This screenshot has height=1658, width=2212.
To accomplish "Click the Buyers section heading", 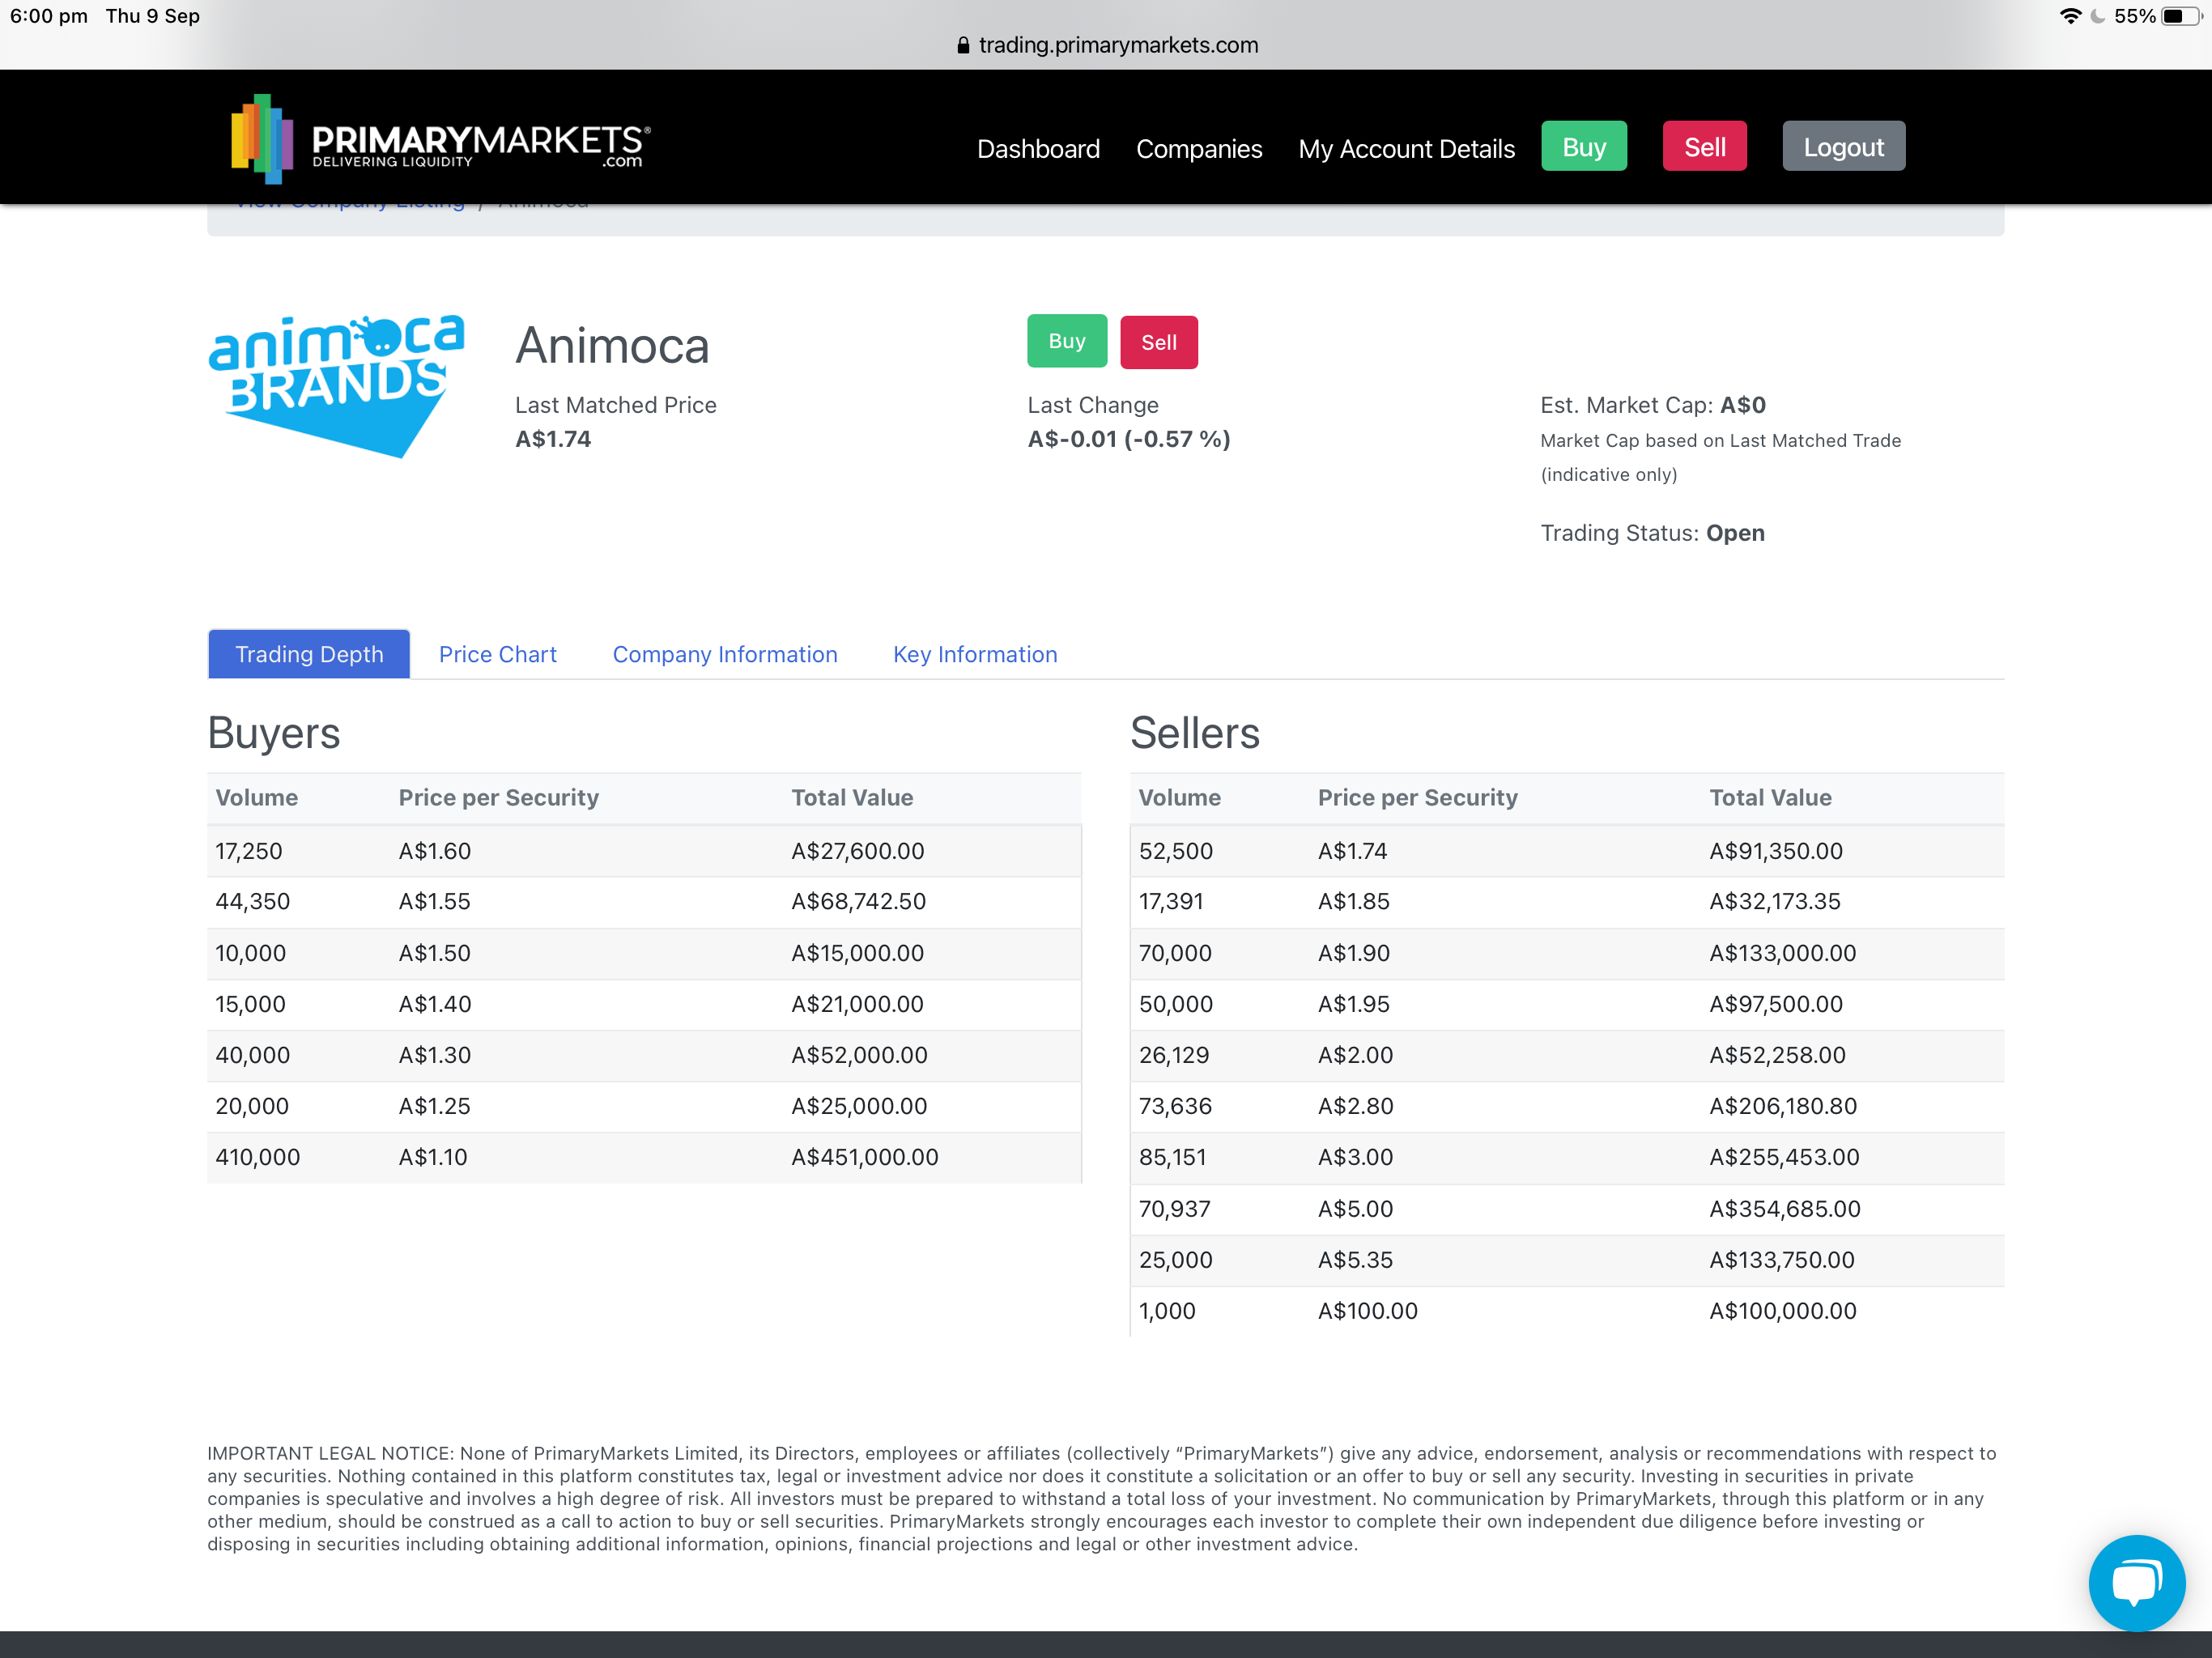I will (274, 733).
